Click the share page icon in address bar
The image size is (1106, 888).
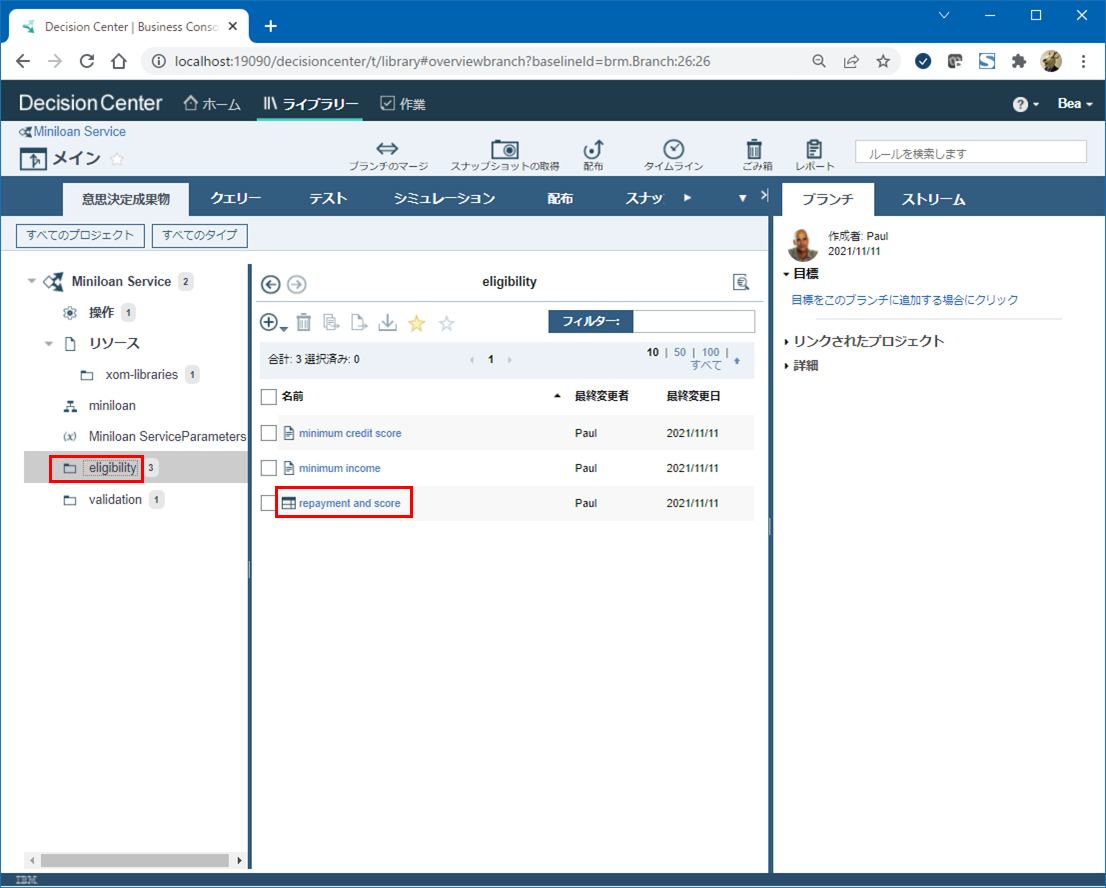[x=851, y=61]
